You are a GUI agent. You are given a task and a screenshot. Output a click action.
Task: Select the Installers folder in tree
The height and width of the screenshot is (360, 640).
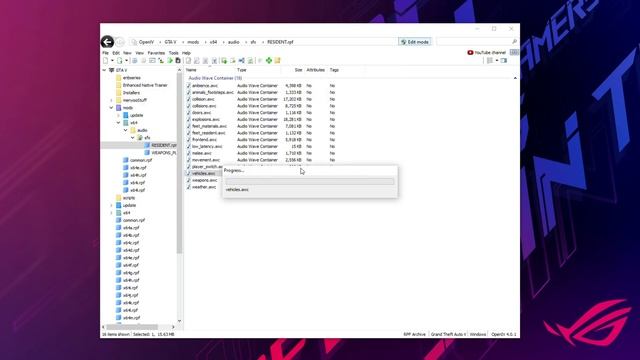tap(131, 93)
